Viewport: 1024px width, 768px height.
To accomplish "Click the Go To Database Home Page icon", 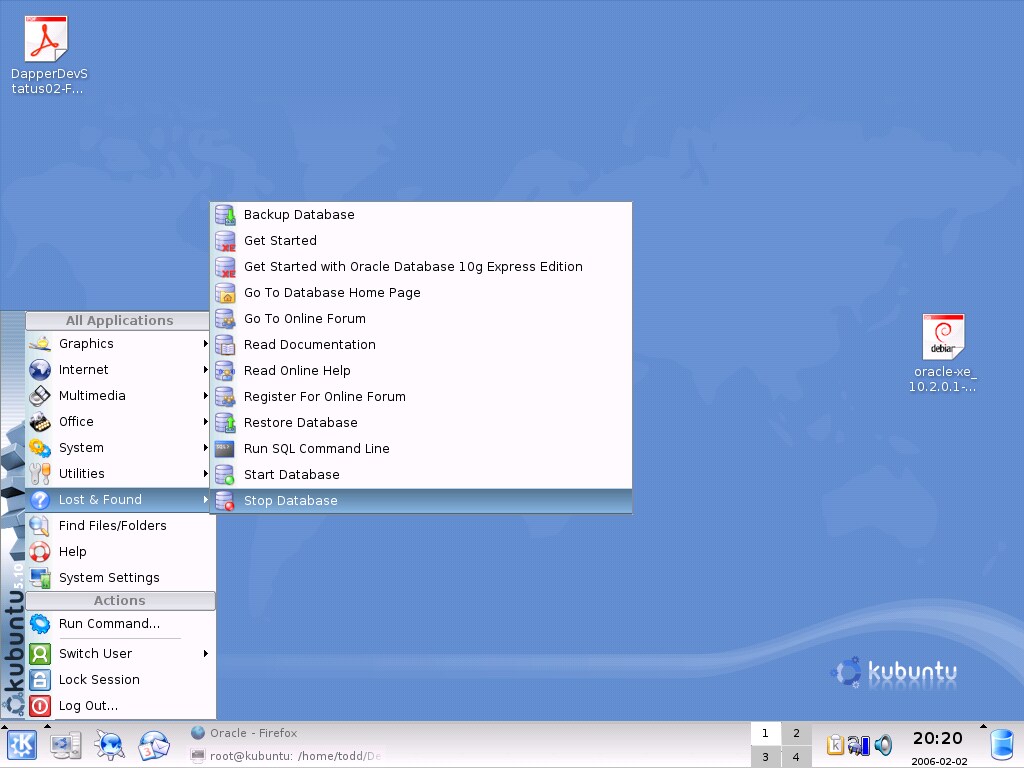I will coord(225,293).
